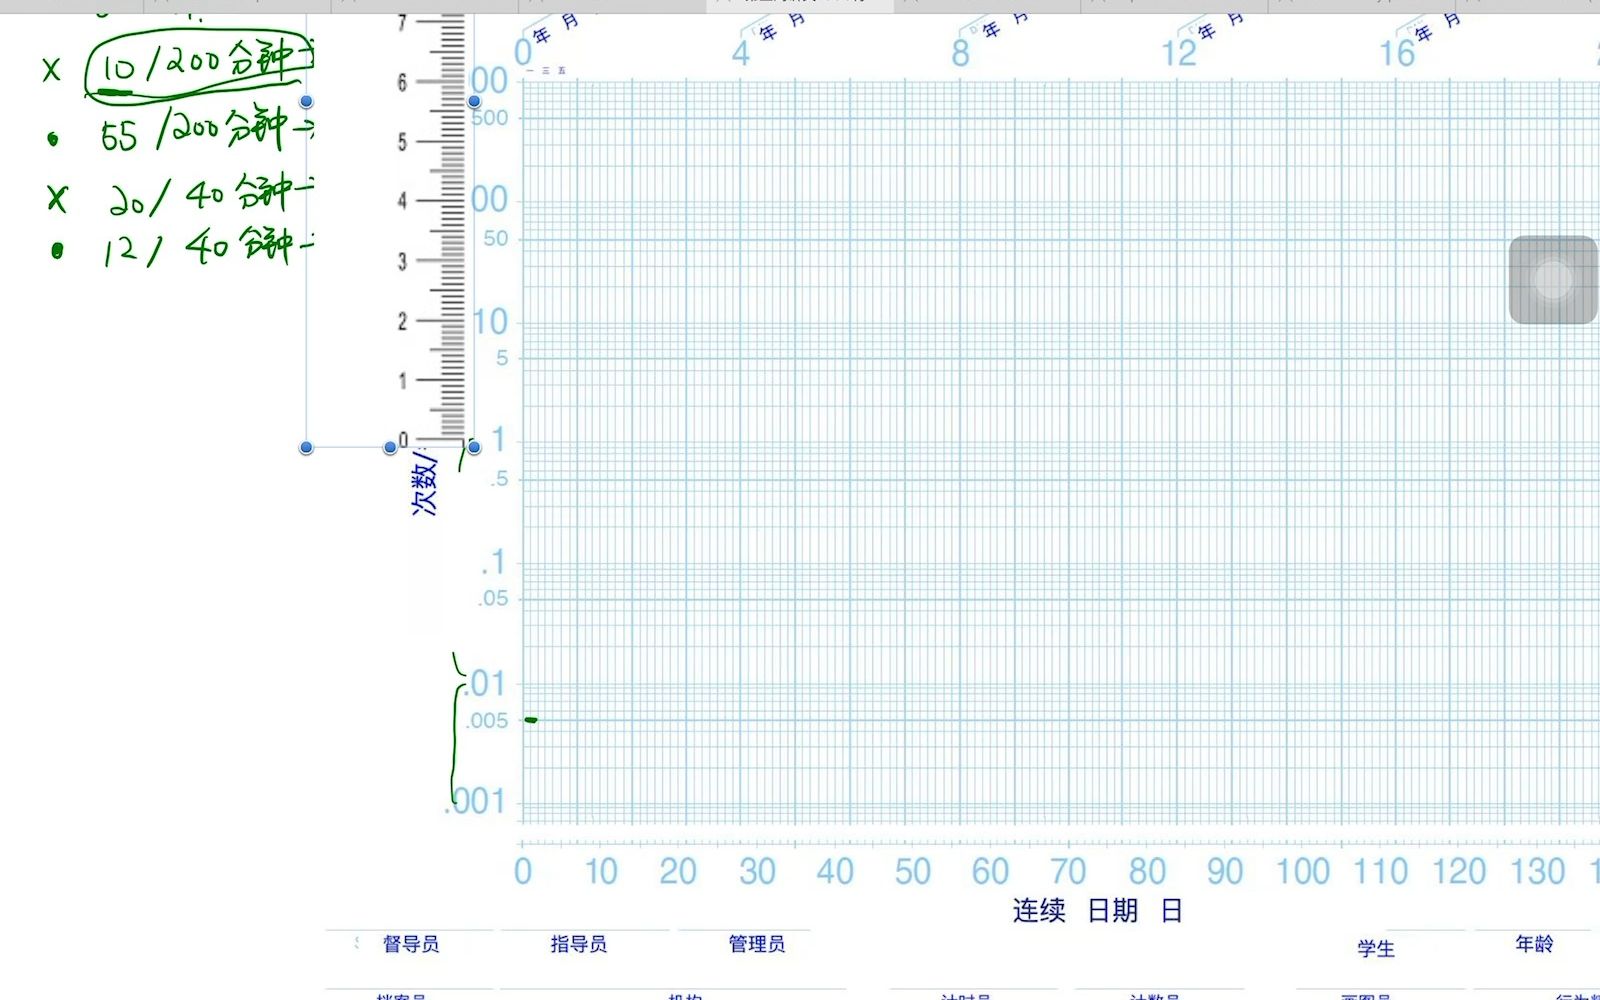Image resolution: width=1600 pixels, height=1000 pixels.
Task: Tap the floating AssistiveTouch button
Action: (1552, 280)
